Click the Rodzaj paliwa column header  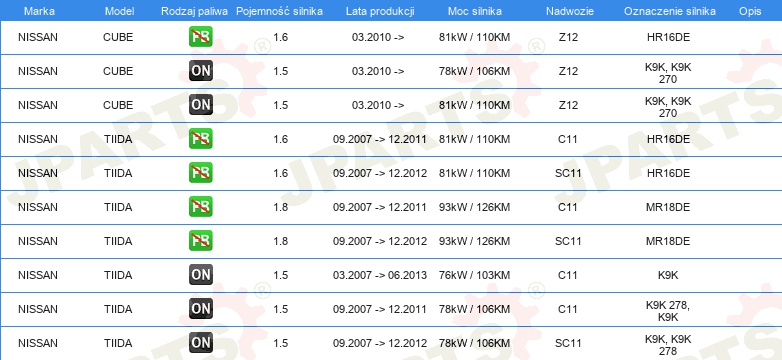194,11
